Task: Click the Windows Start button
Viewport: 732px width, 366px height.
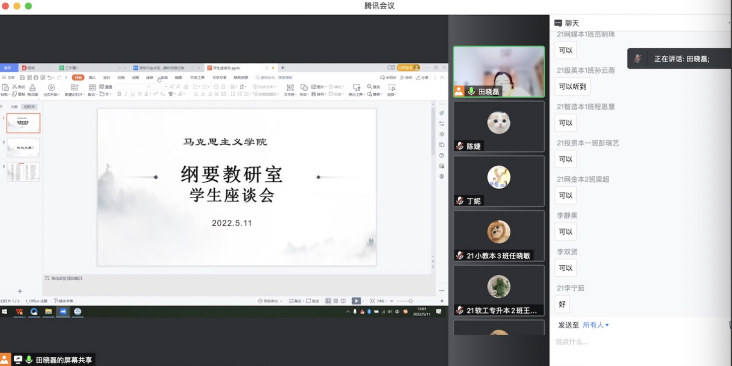Action: click(4, 311)
